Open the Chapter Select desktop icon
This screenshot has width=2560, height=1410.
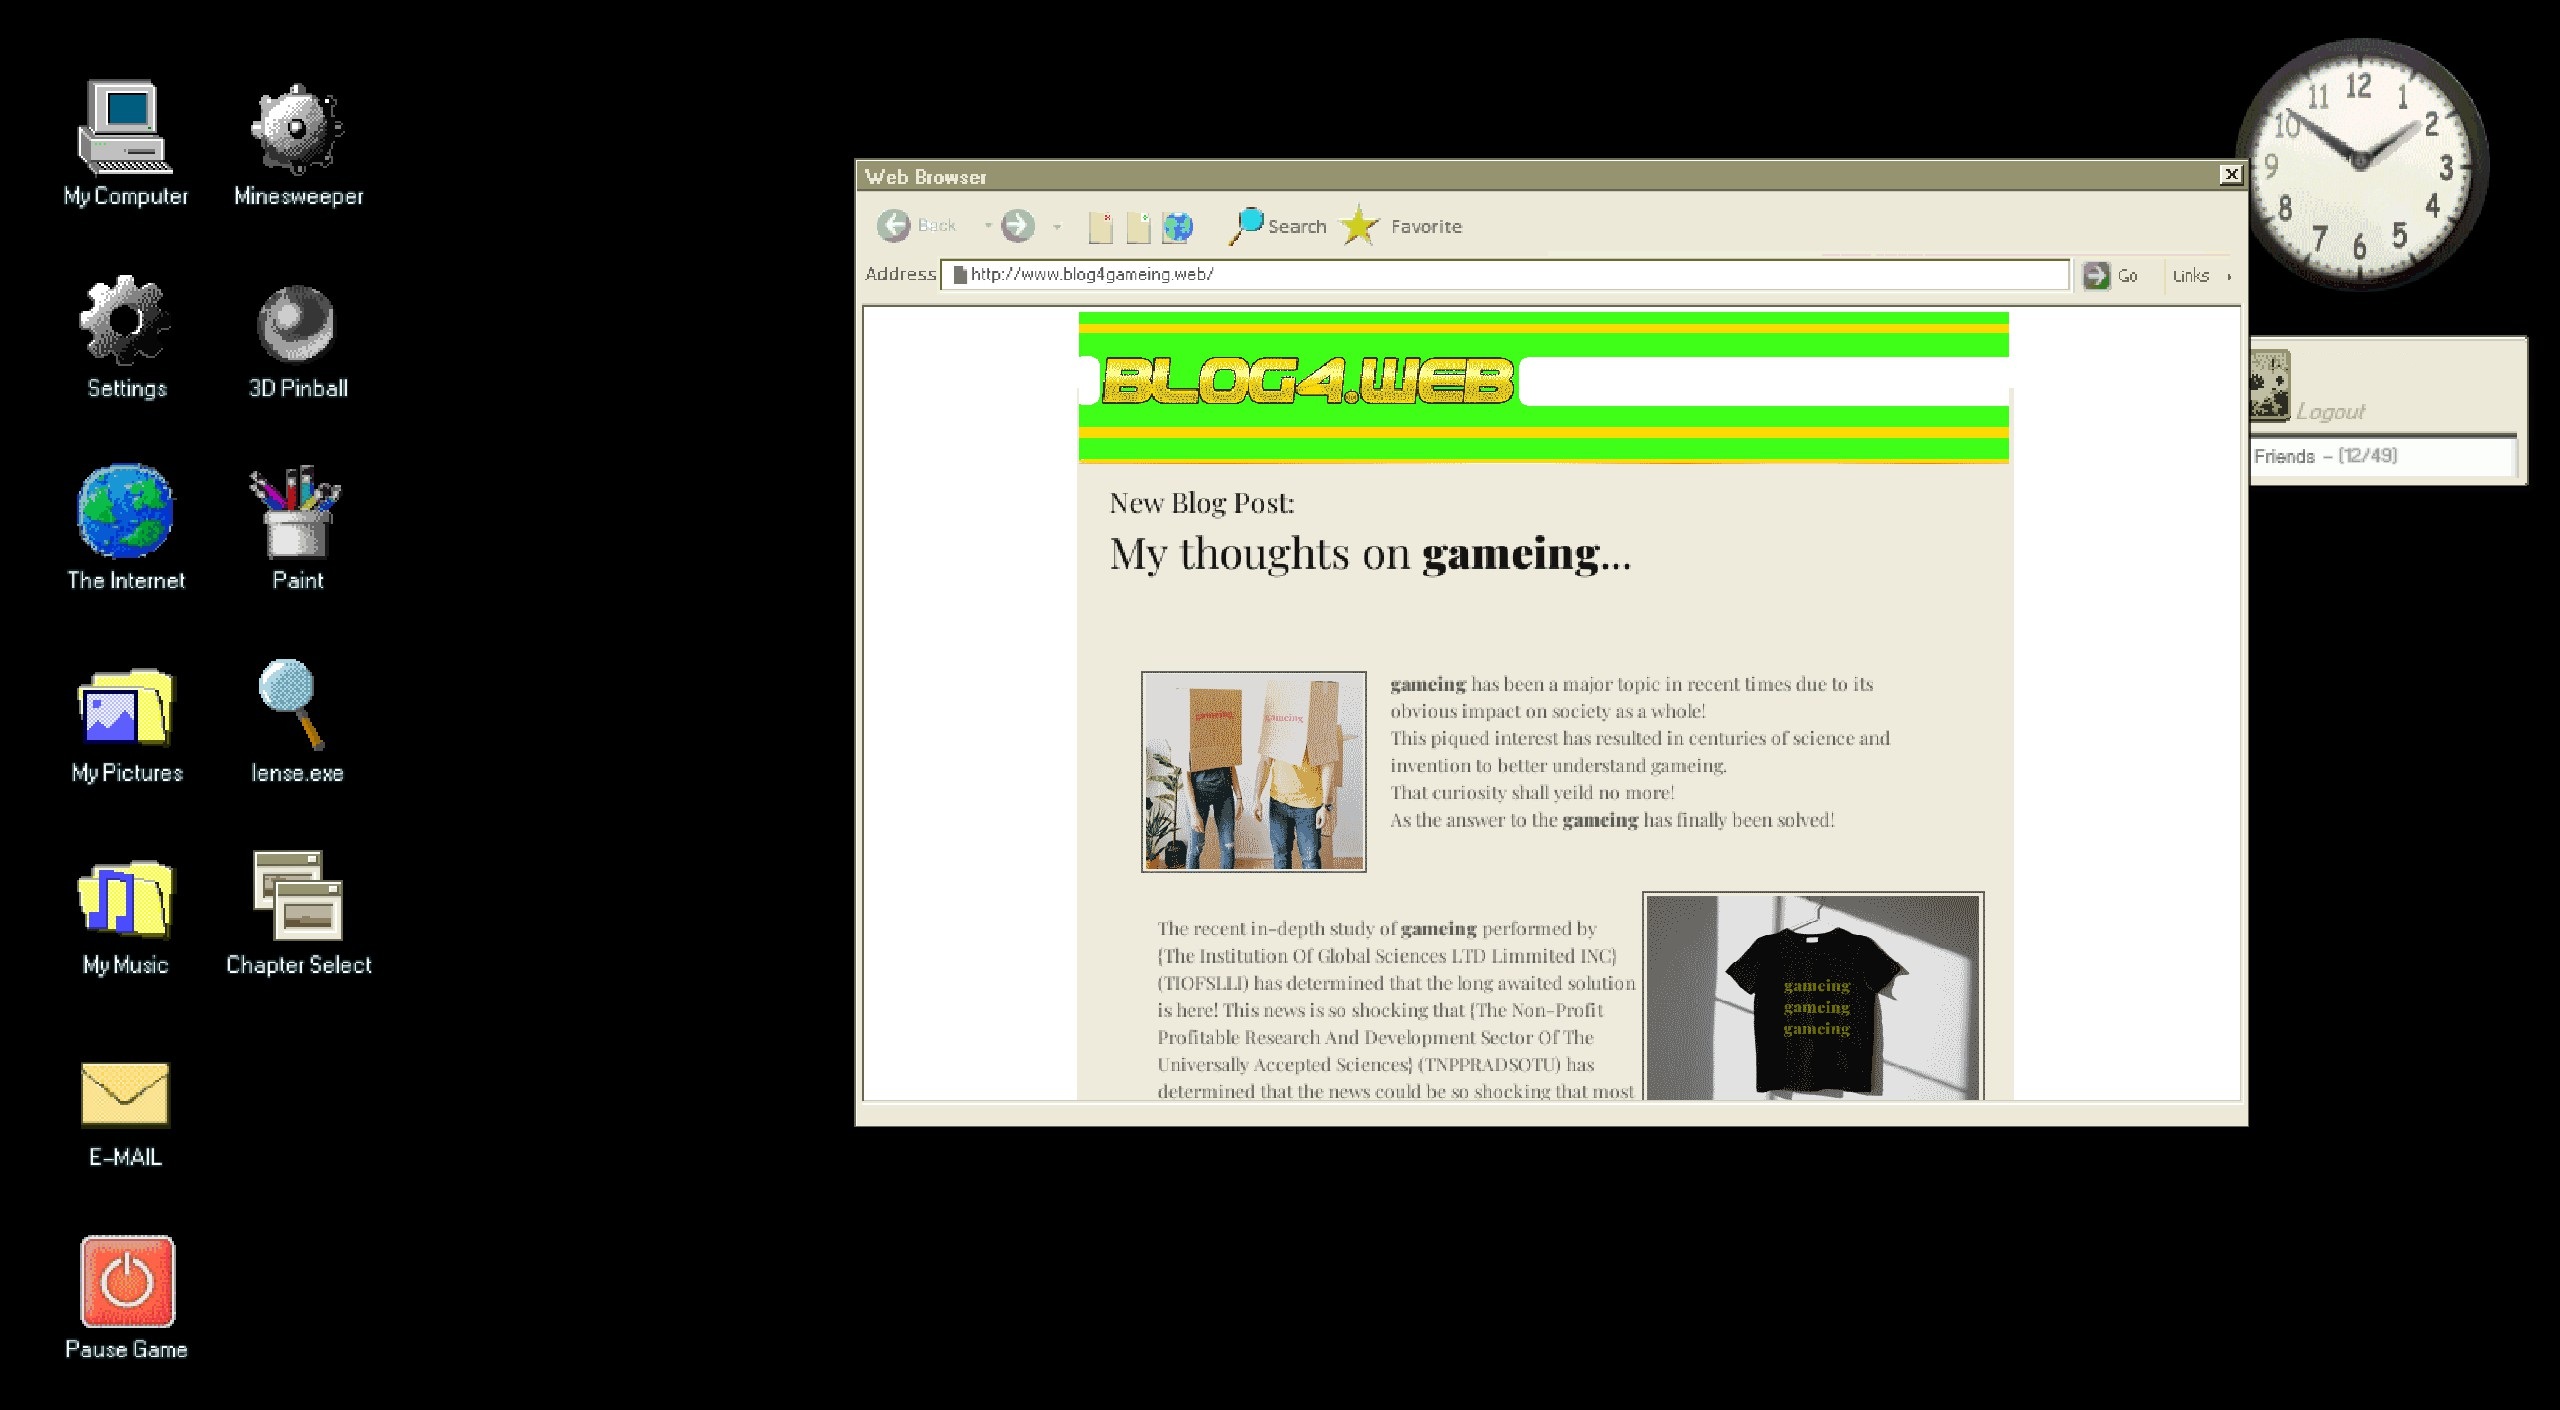298,896
